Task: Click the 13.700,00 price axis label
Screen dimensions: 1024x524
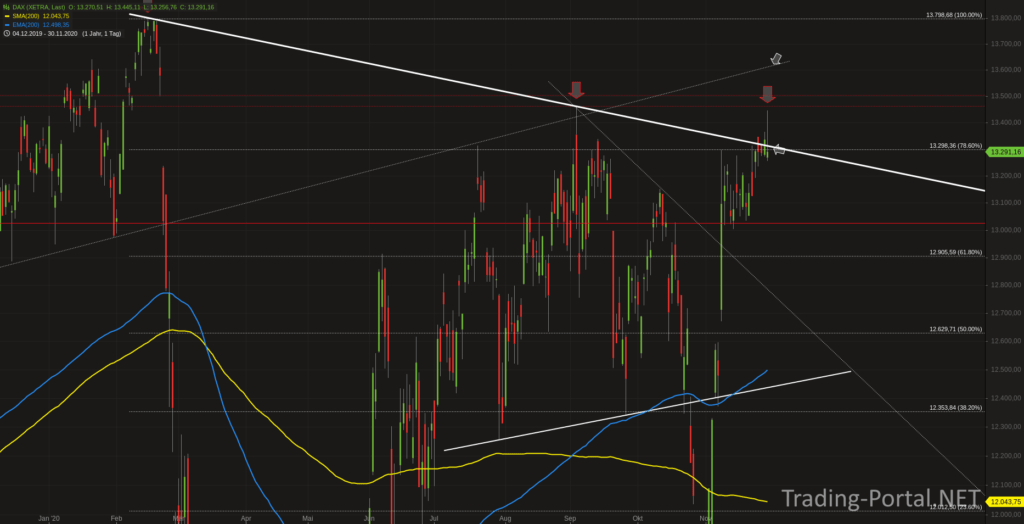Action: (x=1006, y=44)
